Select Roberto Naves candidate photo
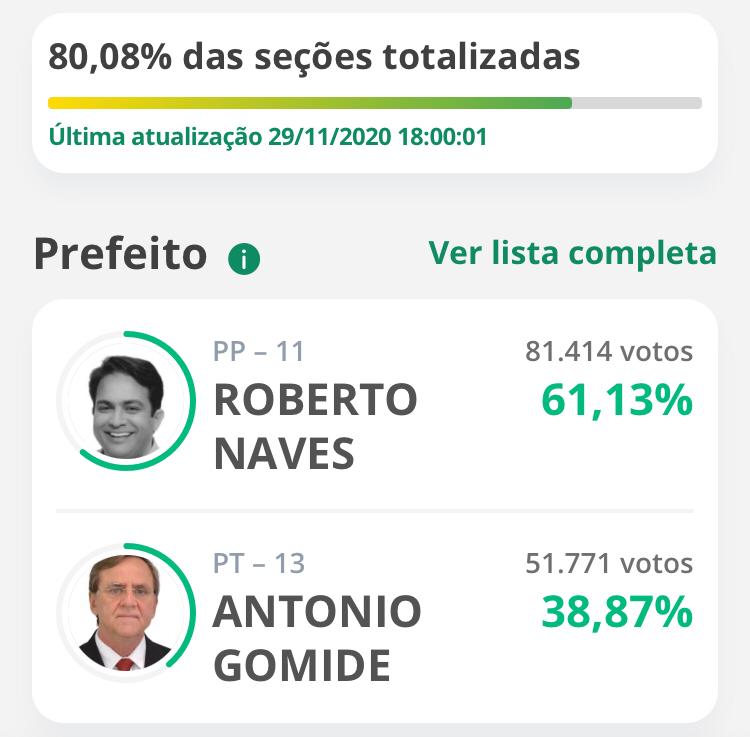This screenshot has width=750, height=737. [126, 406]
